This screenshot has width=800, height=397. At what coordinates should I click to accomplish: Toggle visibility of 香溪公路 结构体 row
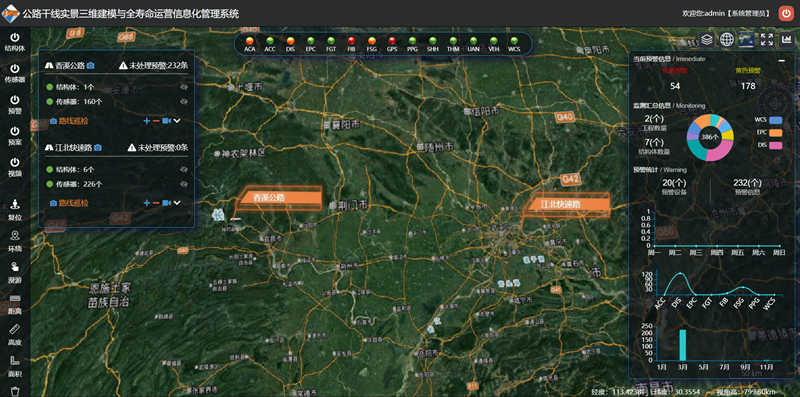pyautogui.click(x=184, y=87)
